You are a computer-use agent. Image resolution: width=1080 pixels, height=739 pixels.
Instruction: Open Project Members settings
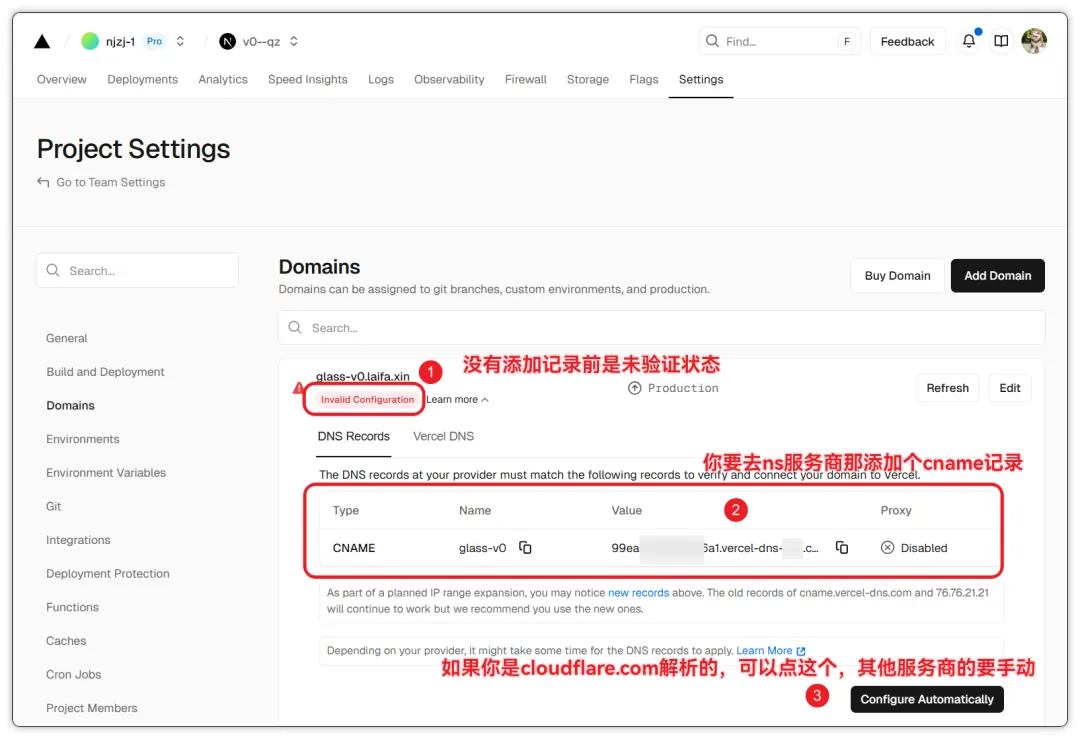[92, 708]
